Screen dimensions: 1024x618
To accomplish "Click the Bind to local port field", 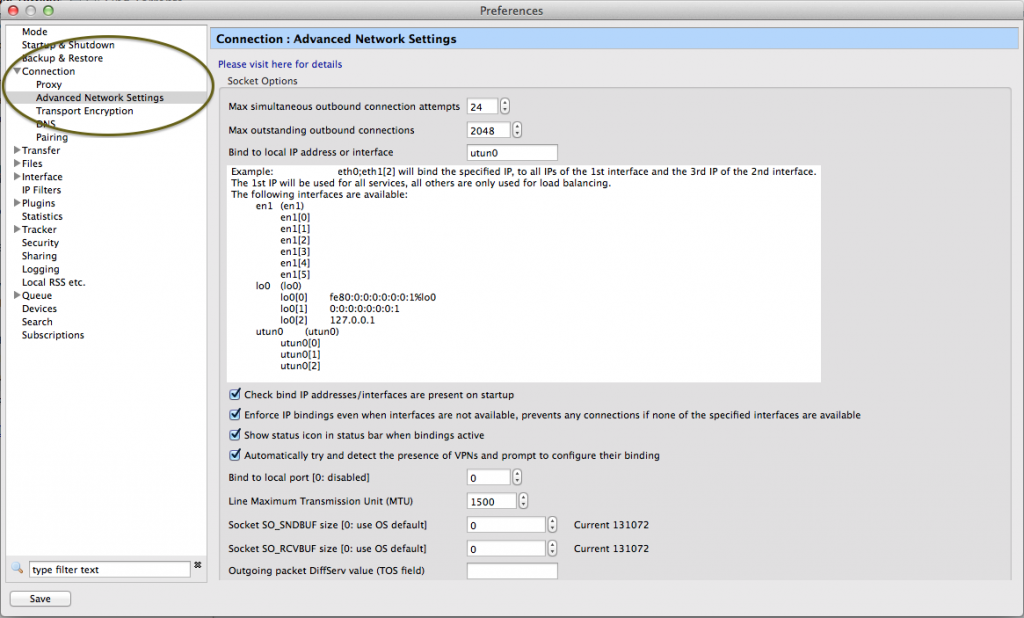I will coord(488,478).
